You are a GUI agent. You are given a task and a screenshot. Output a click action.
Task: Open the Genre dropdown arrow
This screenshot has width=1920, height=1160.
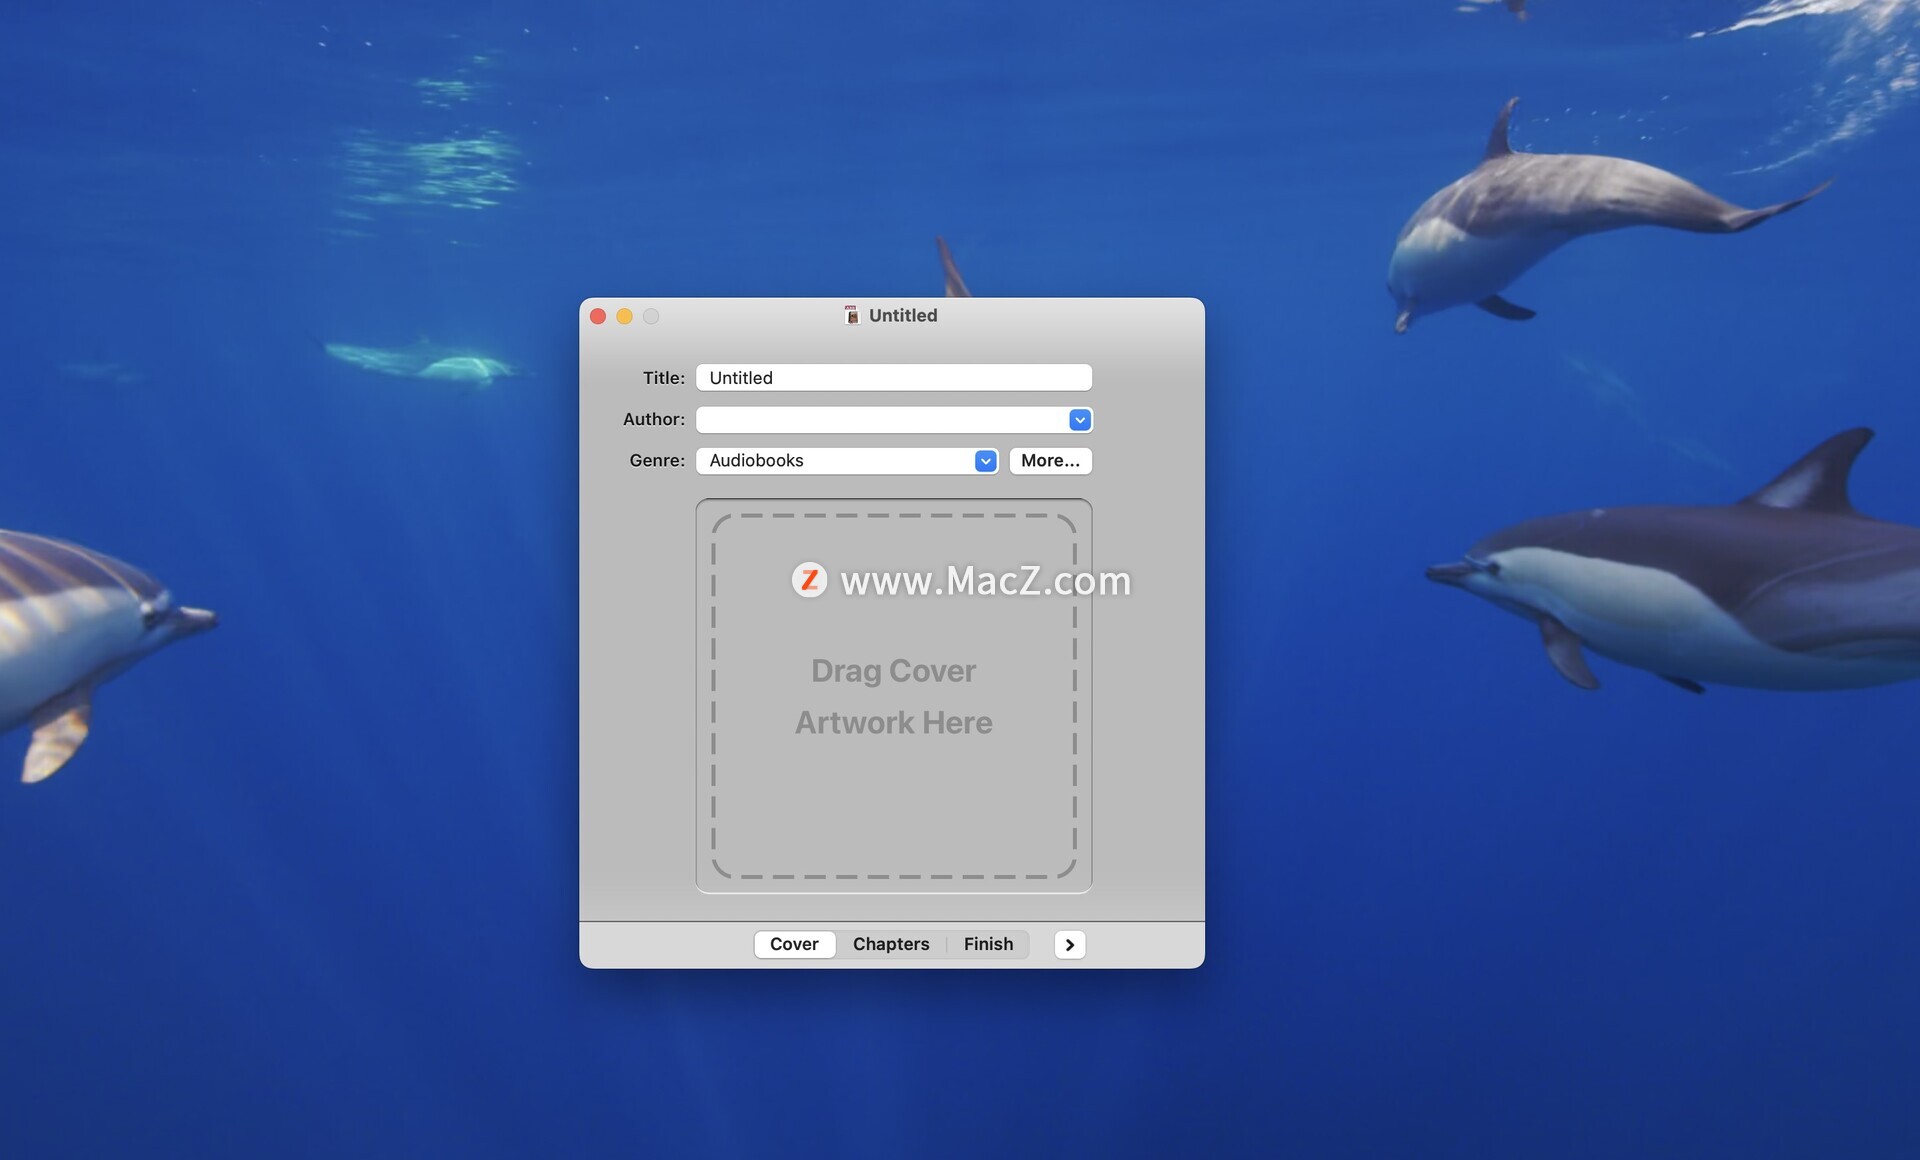click(x=985, y=461)
